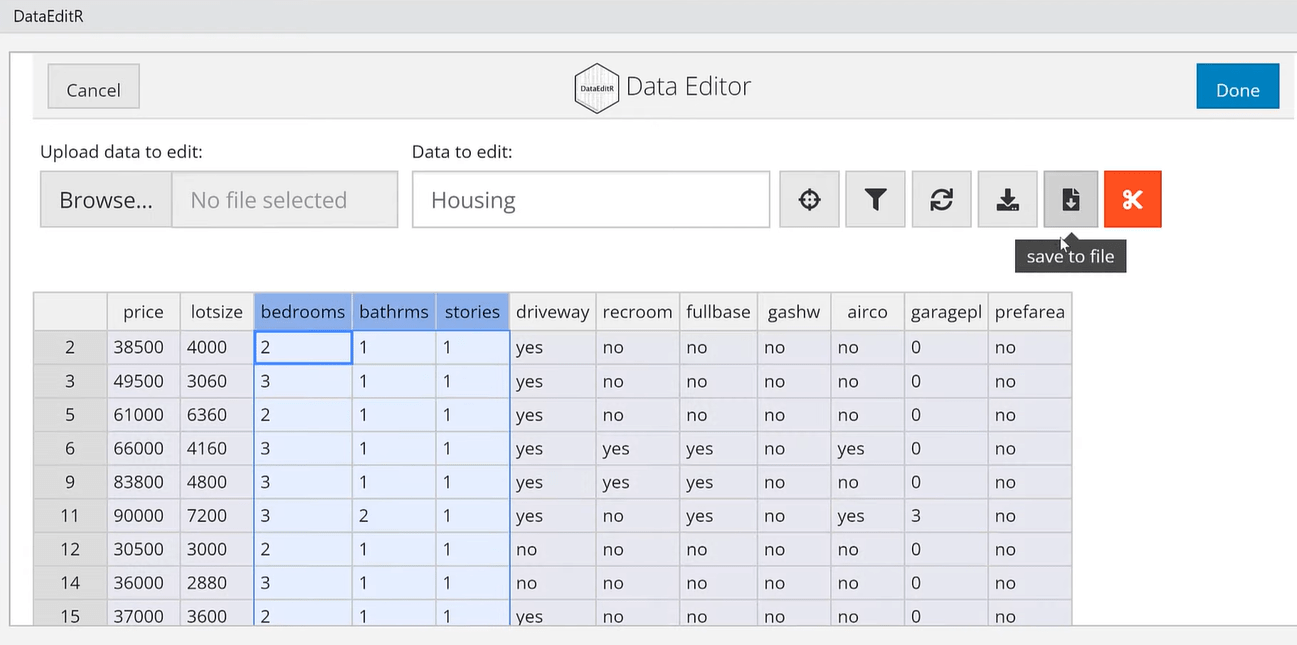Open the Browse... file chooser

pos(106,200)
